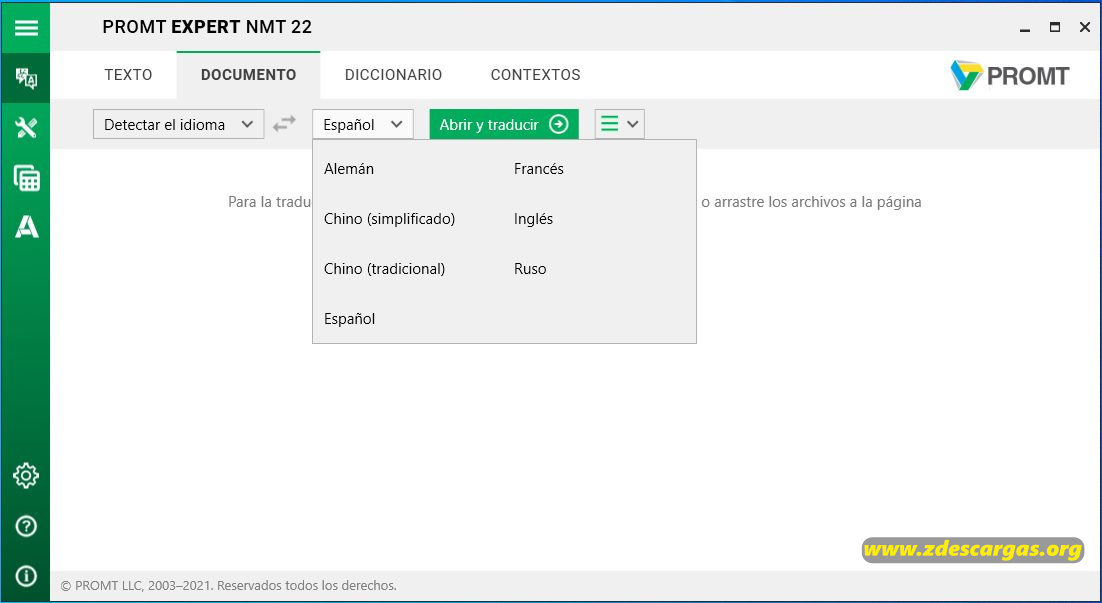Select Alemán as target language

point(349,169)
